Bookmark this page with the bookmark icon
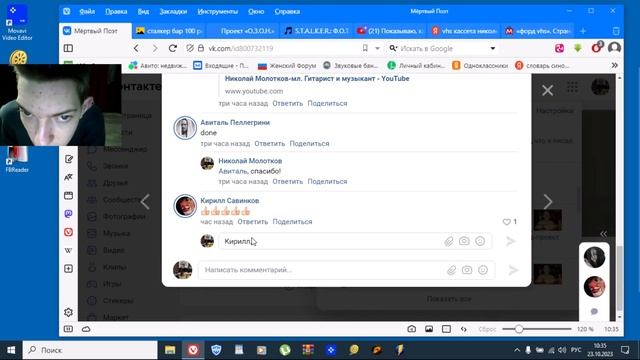The height and width of the screenshot is (360, 640). coord(365,48)
